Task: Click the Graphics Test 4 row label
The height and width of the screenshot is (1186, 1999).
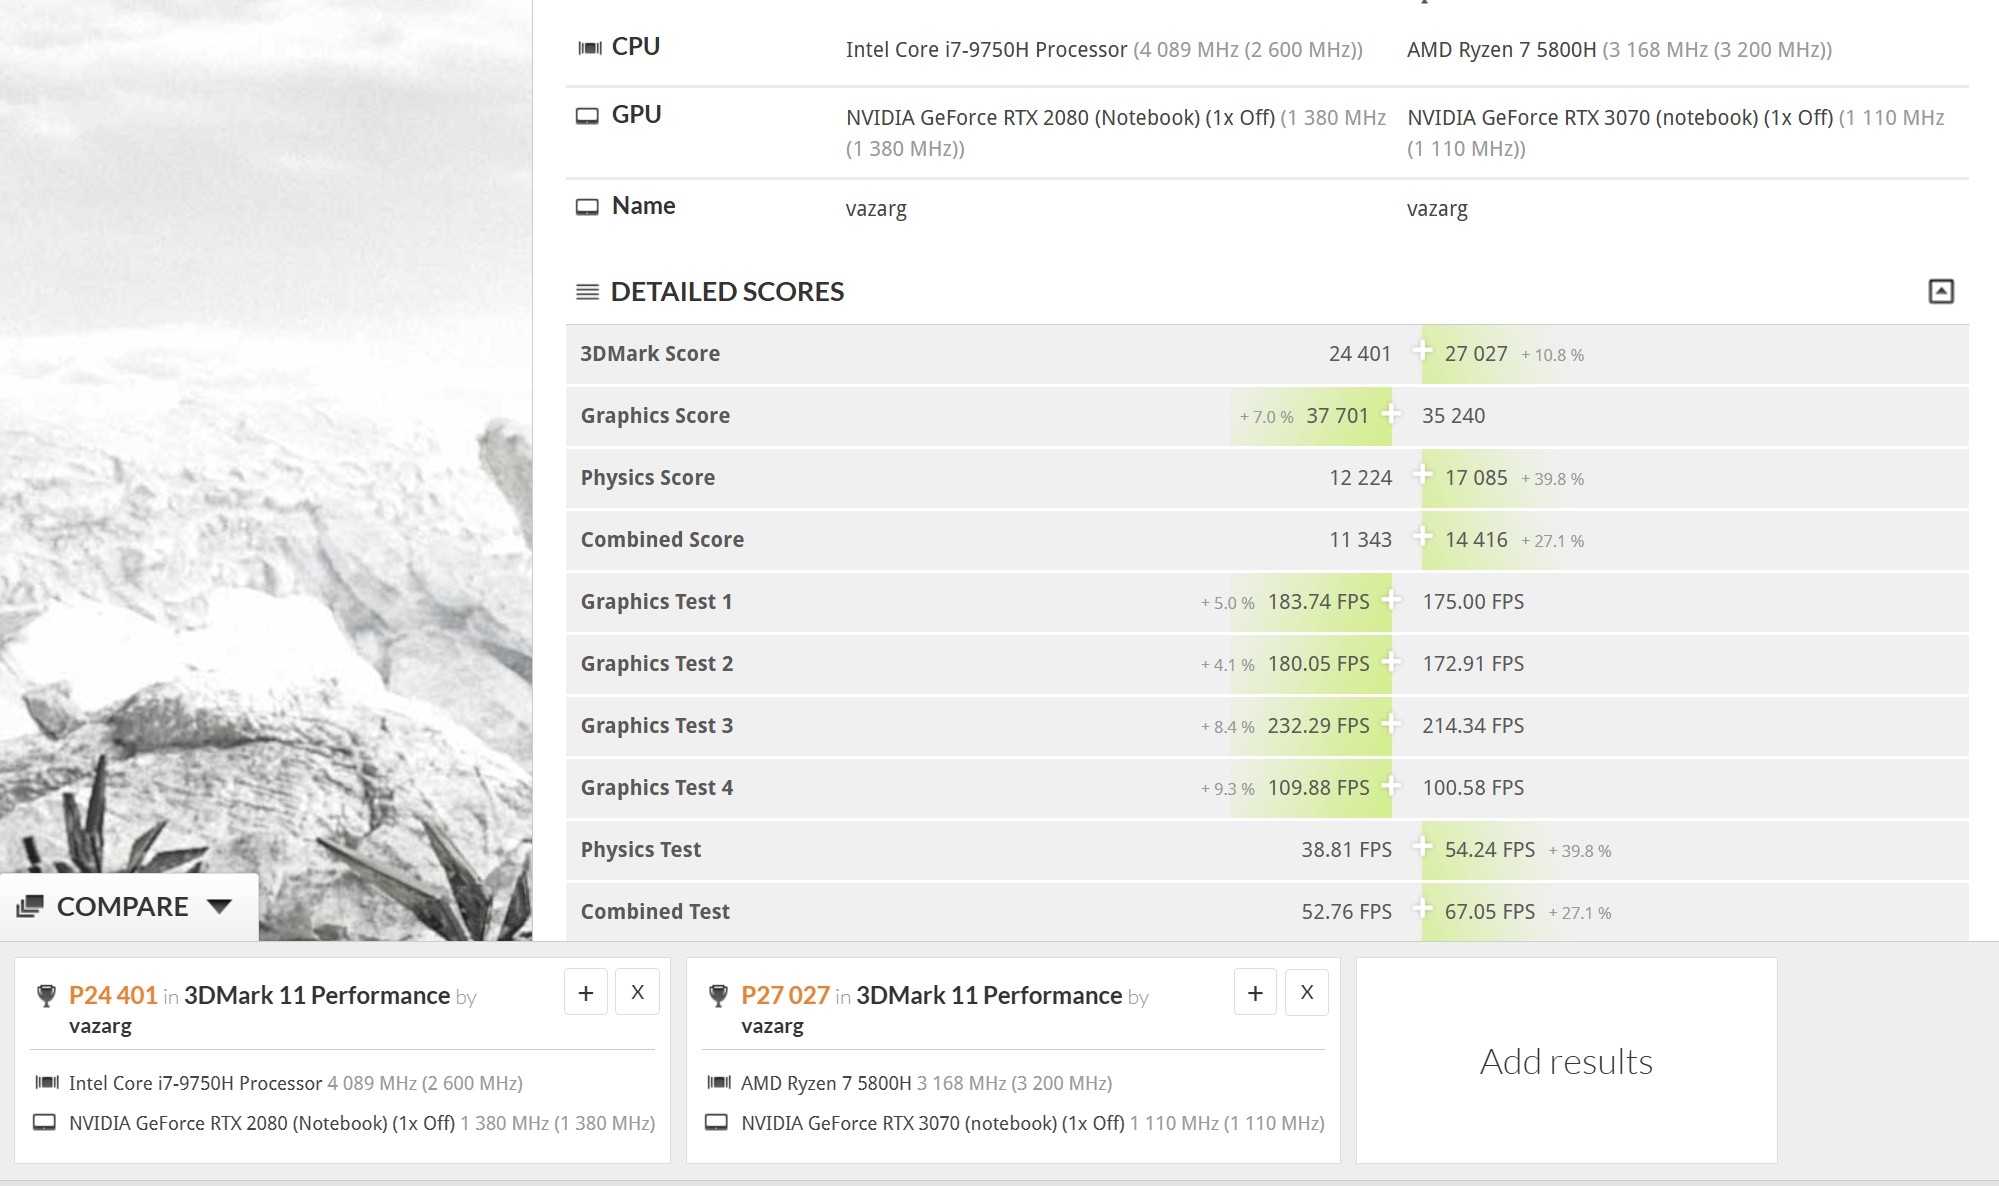Action: [x=657, y=788]
